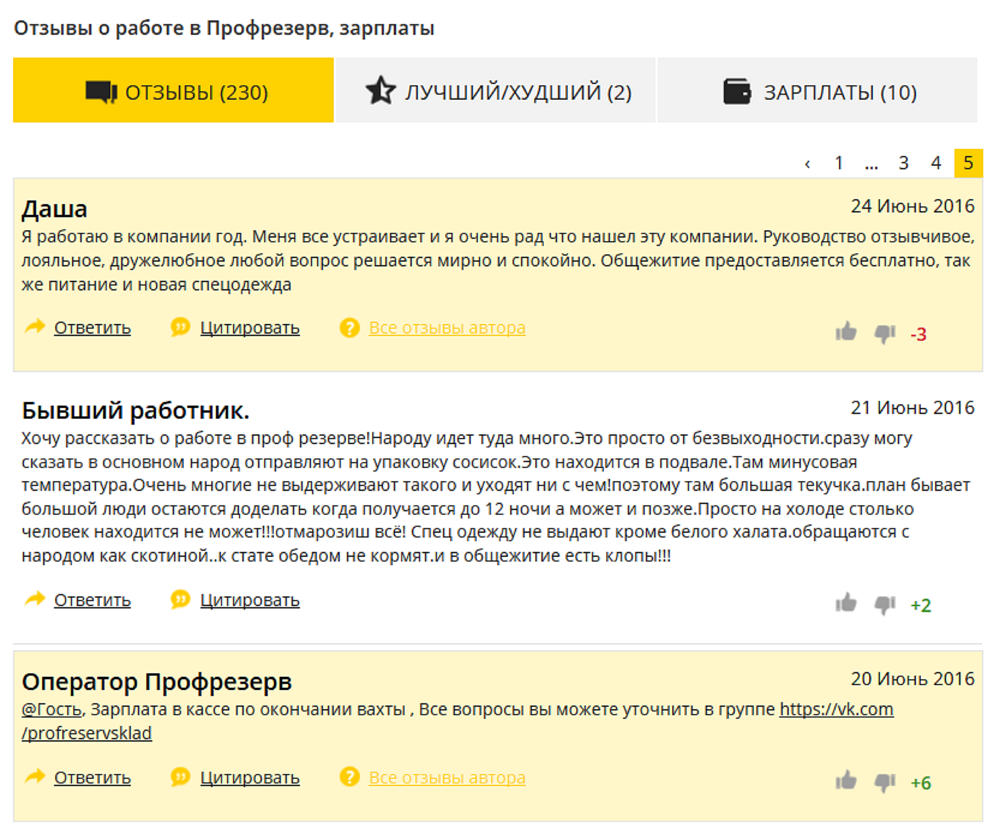
Task: Click quote bubble icon in Оператор Профрезерв comment
Action: pos(180,777)
